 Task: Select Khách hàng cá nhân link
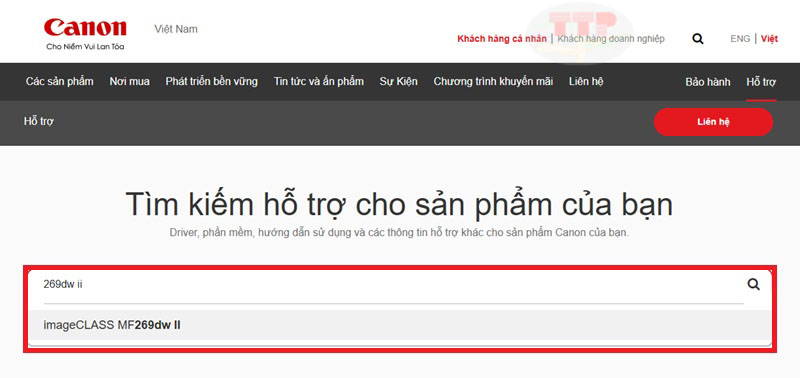point(502,39)
